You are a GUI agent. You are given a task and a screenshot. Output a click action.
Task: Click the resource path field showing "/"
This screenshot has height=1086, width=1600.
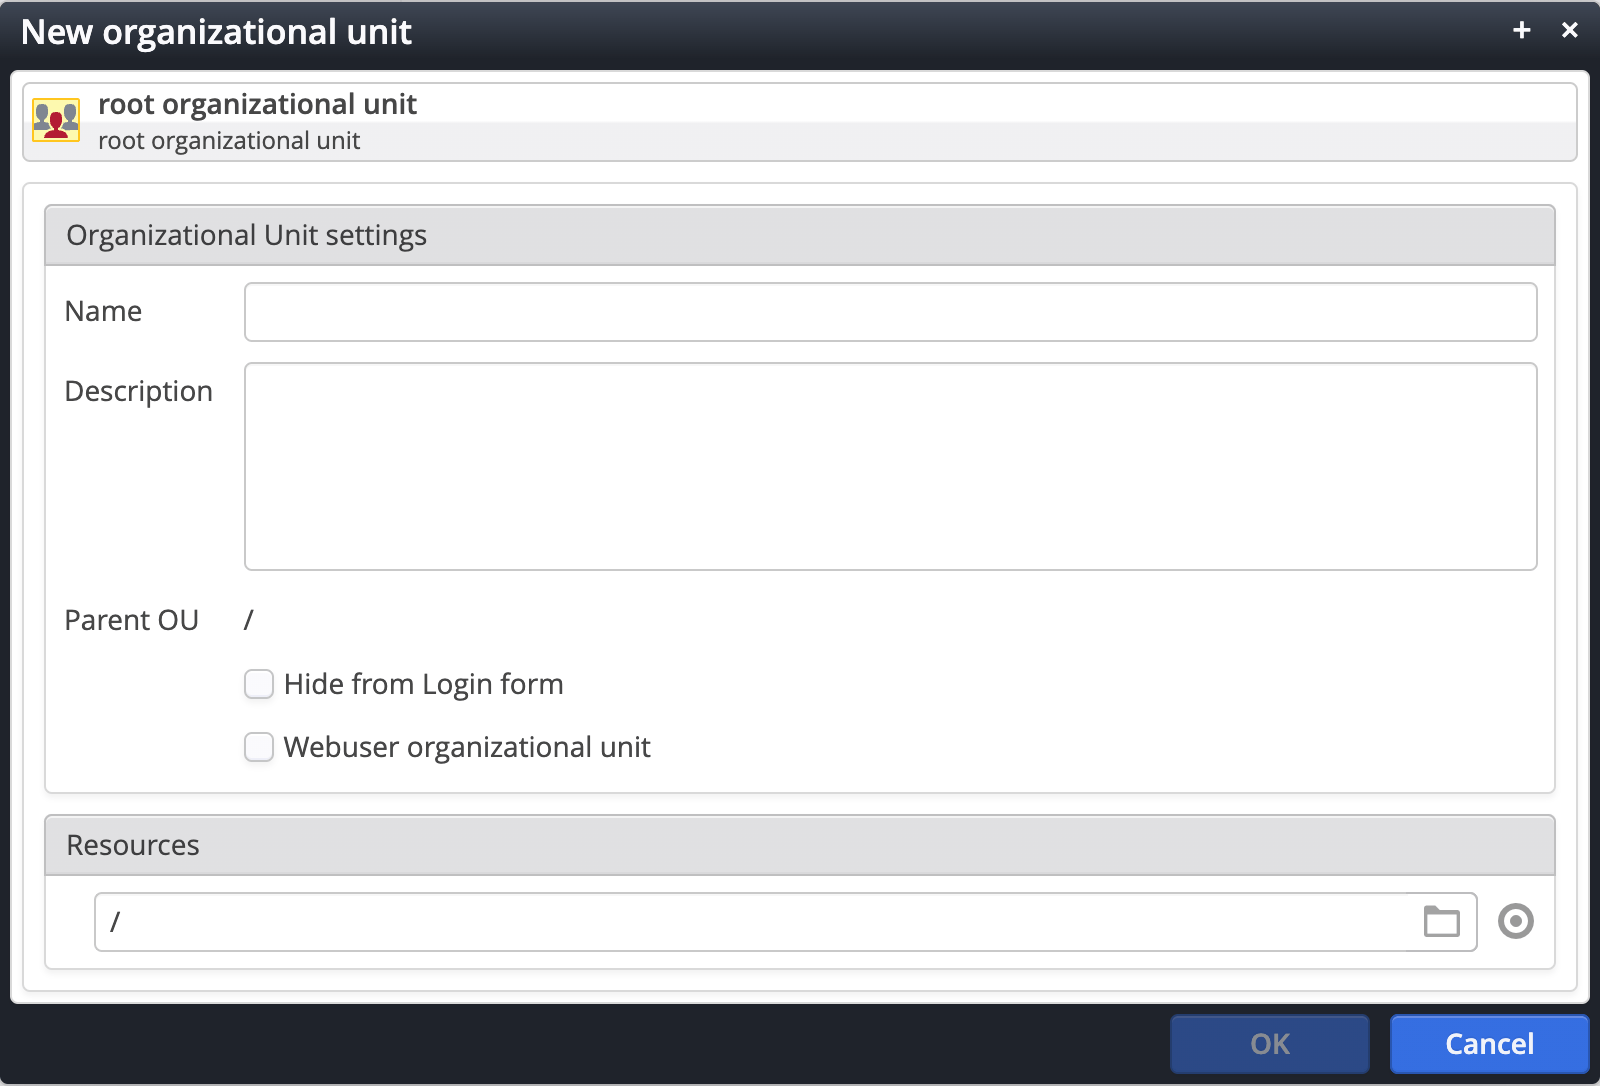coord(700,921)
